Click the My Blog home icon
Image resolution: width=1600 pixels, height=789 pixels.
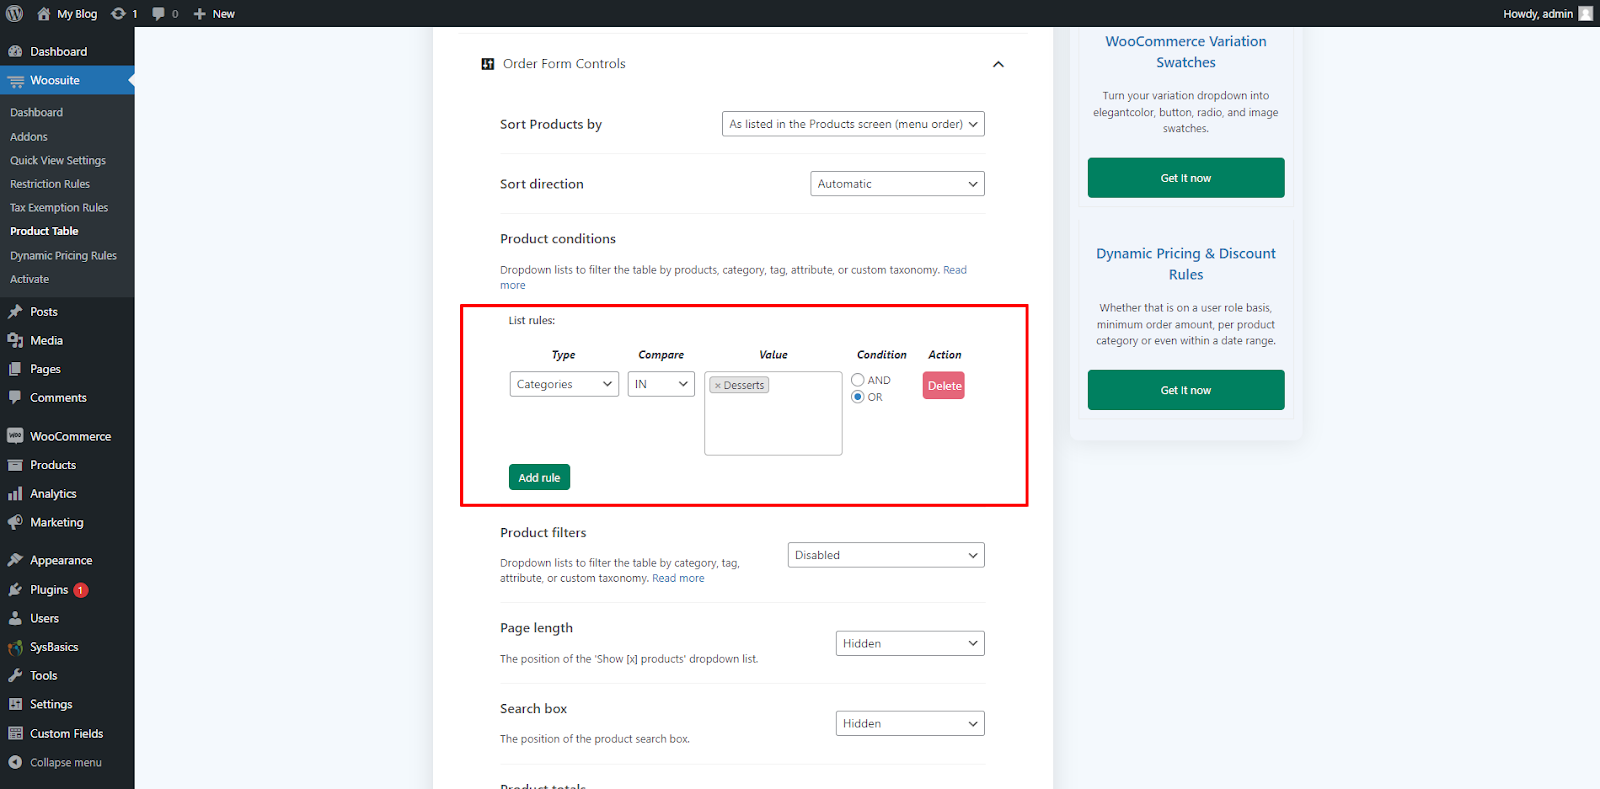[44, 14]
